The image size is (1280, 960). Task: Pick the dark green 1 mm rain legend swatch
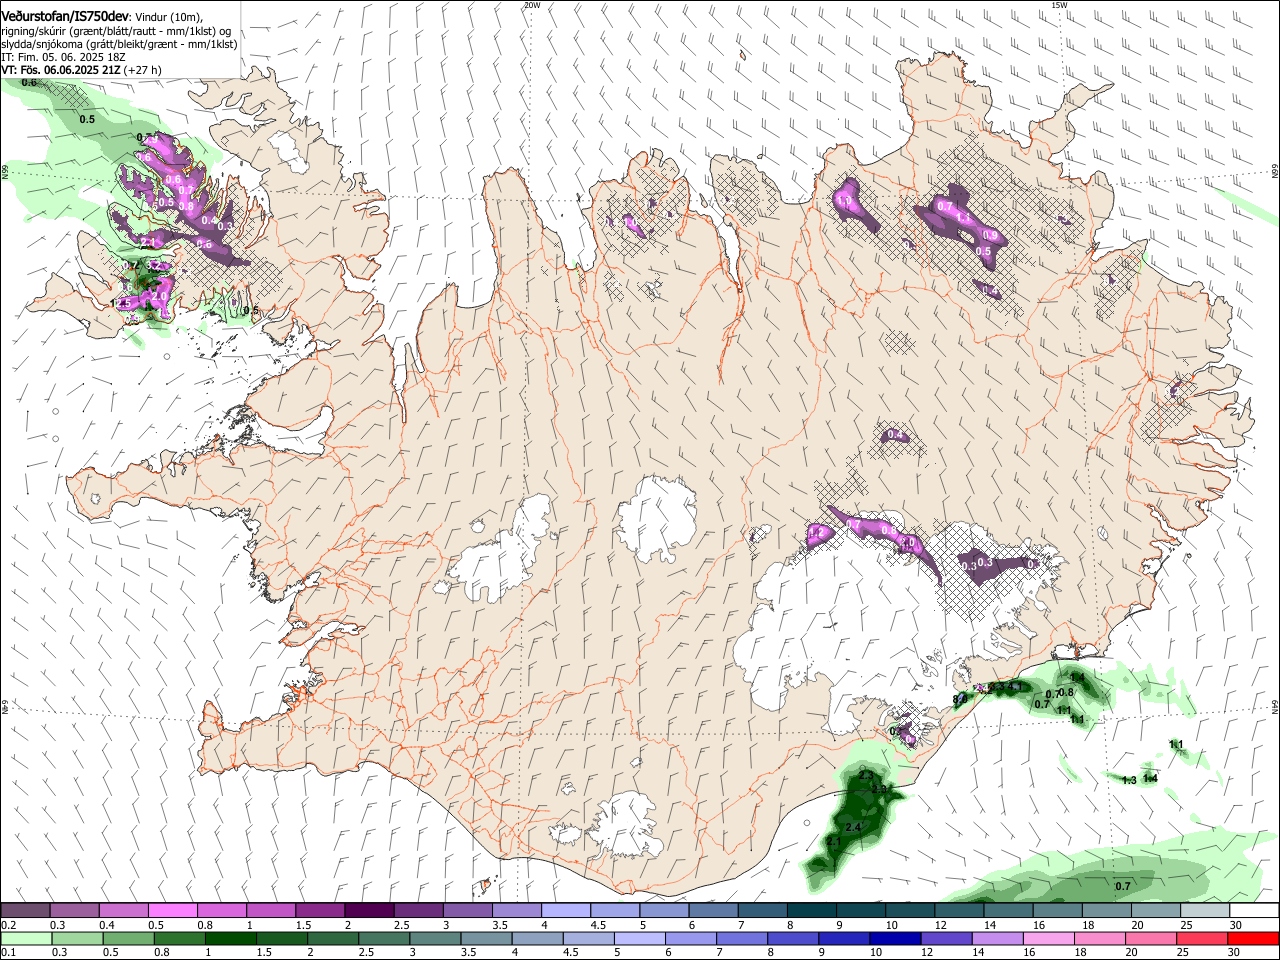(229, 938)
